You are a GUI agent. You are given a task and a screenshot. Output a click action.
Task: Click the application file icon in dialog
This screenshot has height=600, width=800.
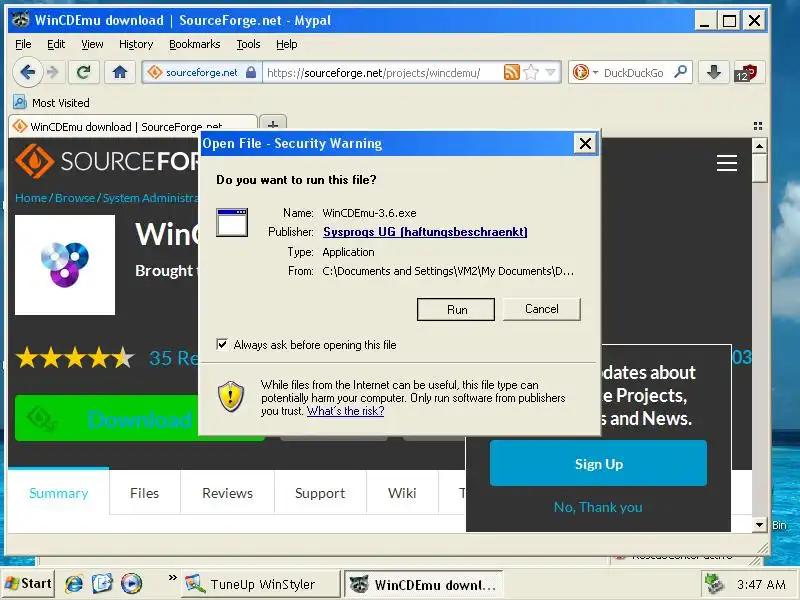[232, 222]
